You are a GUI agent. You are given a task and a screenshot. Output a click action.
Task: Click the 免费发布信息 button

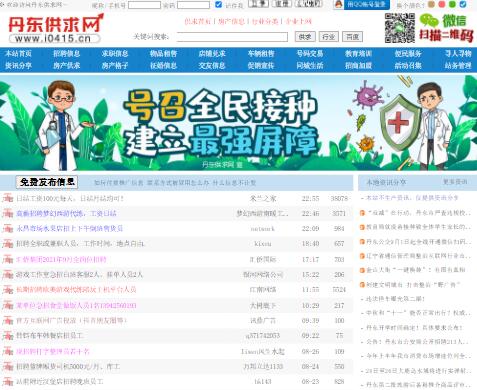47,182
